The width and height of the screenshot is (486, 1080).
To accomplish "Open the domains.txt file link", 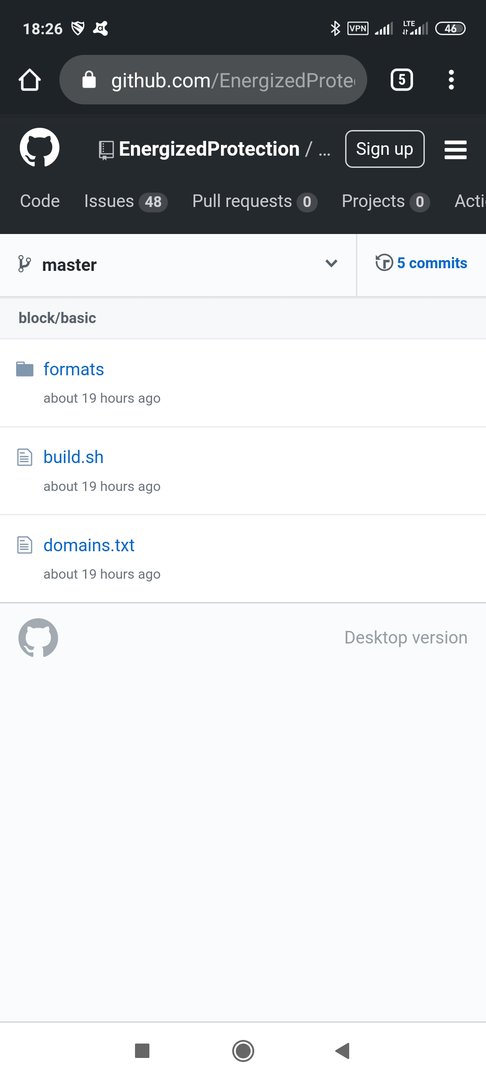I will 89,545.
